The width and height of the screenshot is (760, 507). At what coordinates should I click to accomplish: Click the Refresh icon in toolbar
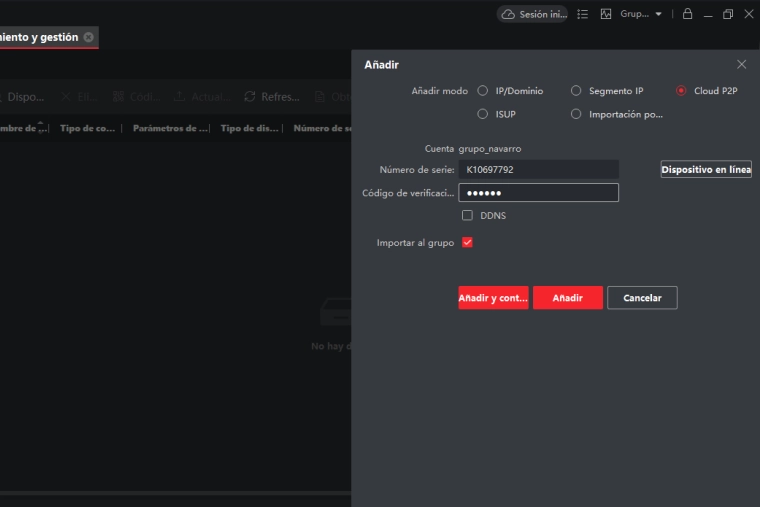(250, 97)
